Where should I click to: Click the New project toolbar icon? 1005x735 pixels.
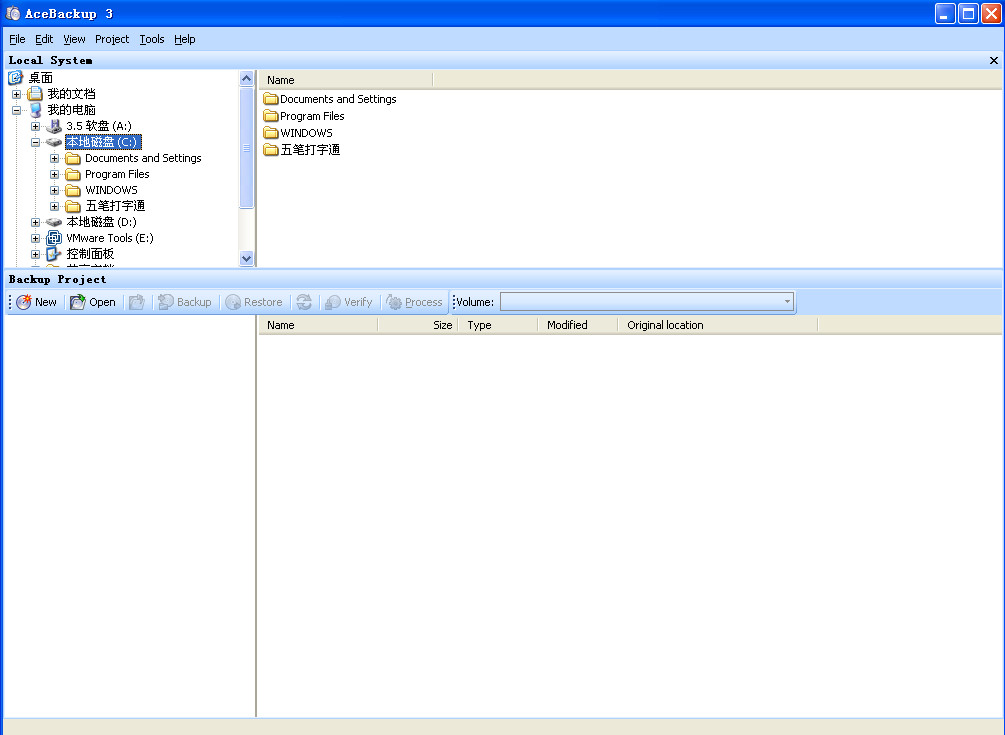[24, 302]
